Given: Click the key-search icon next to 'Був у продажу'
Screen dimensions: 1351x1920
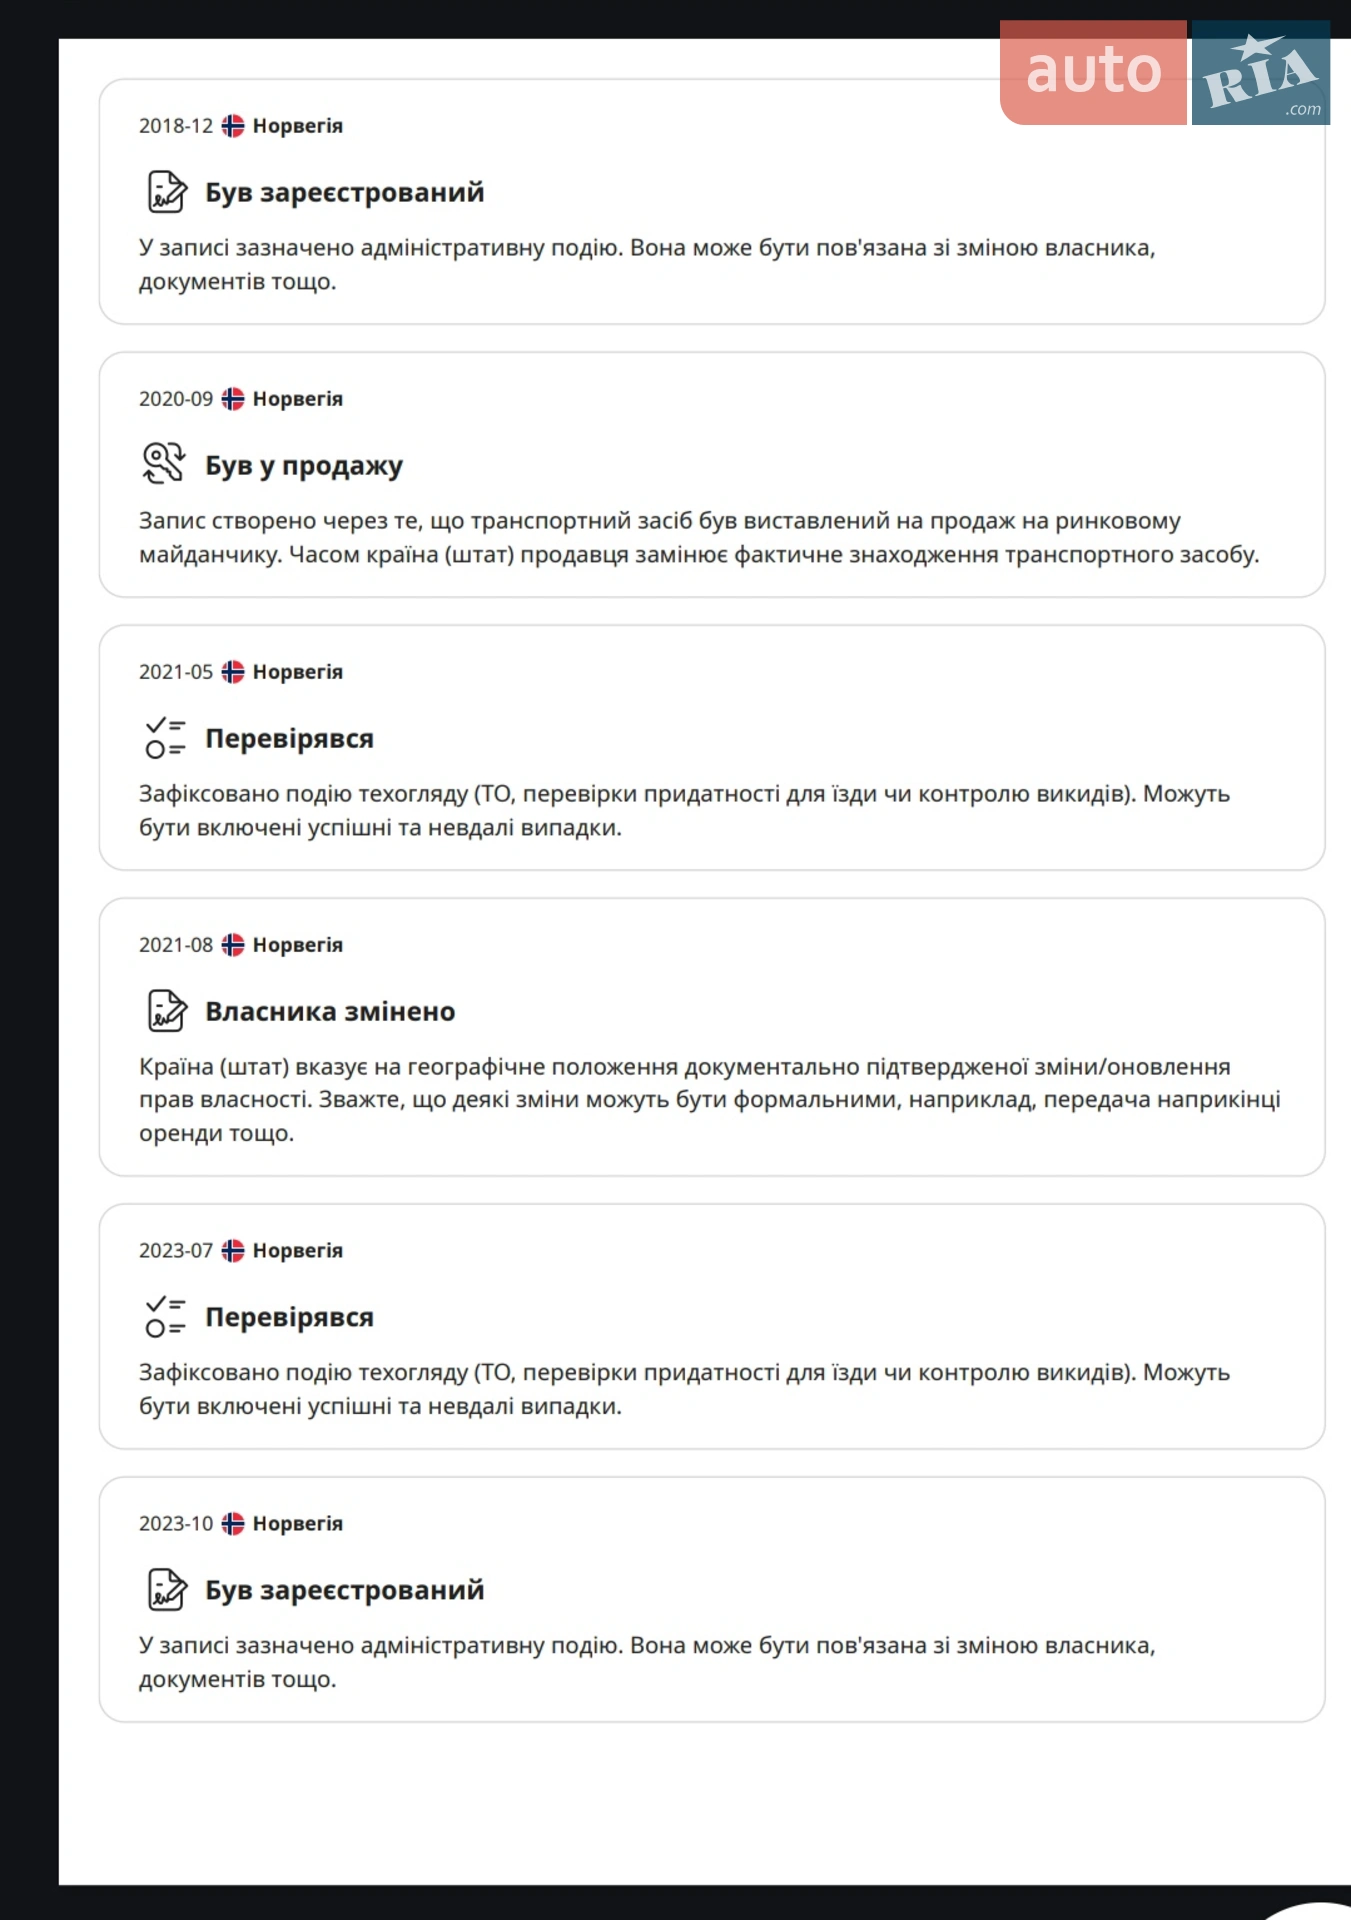Looking at the screenshot, I should click(164, 464).
